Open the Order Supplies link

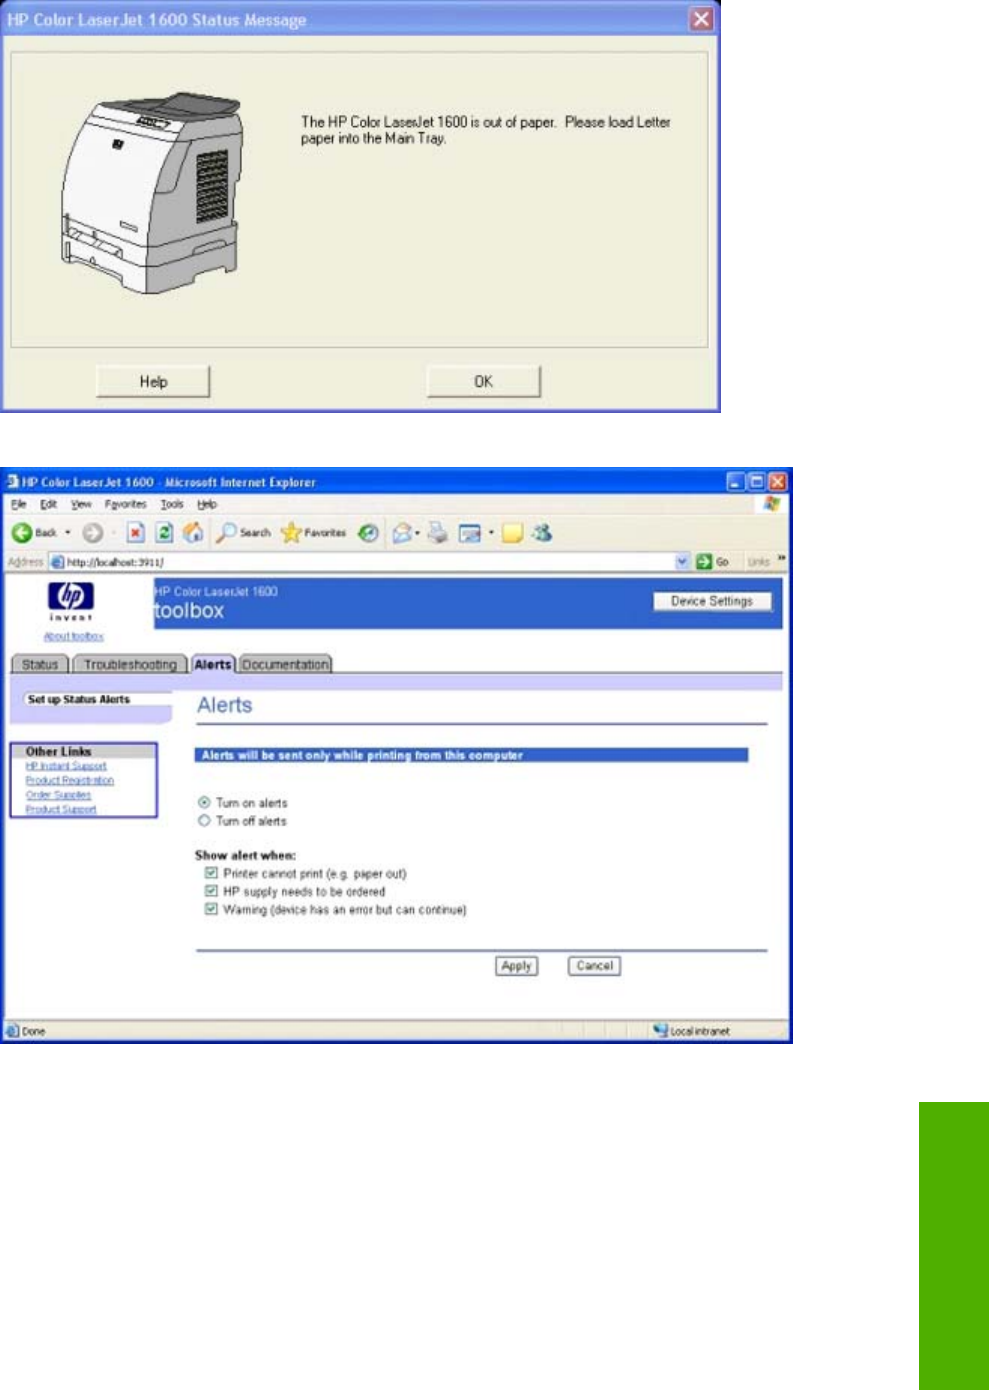58,795
